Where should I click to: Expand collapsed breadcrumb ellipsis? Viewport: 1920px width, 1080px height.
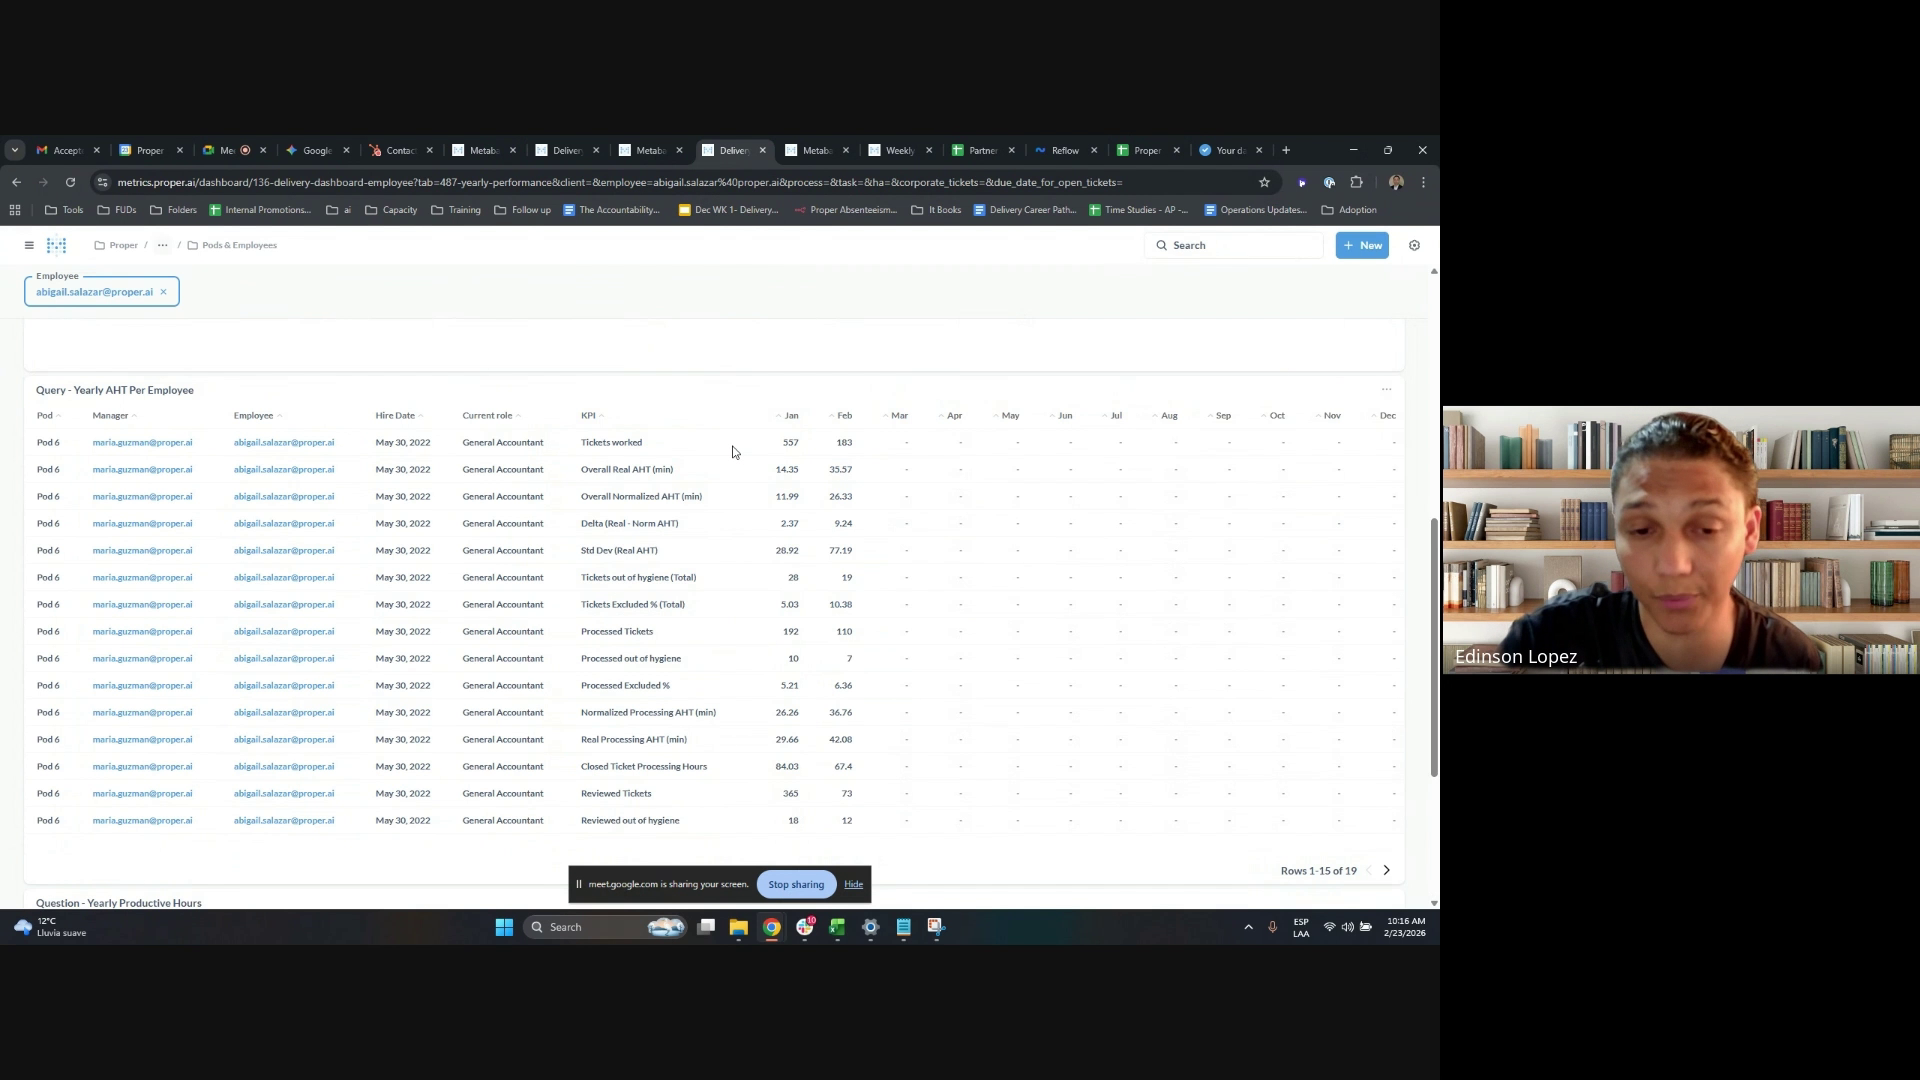tap(162, 245)
